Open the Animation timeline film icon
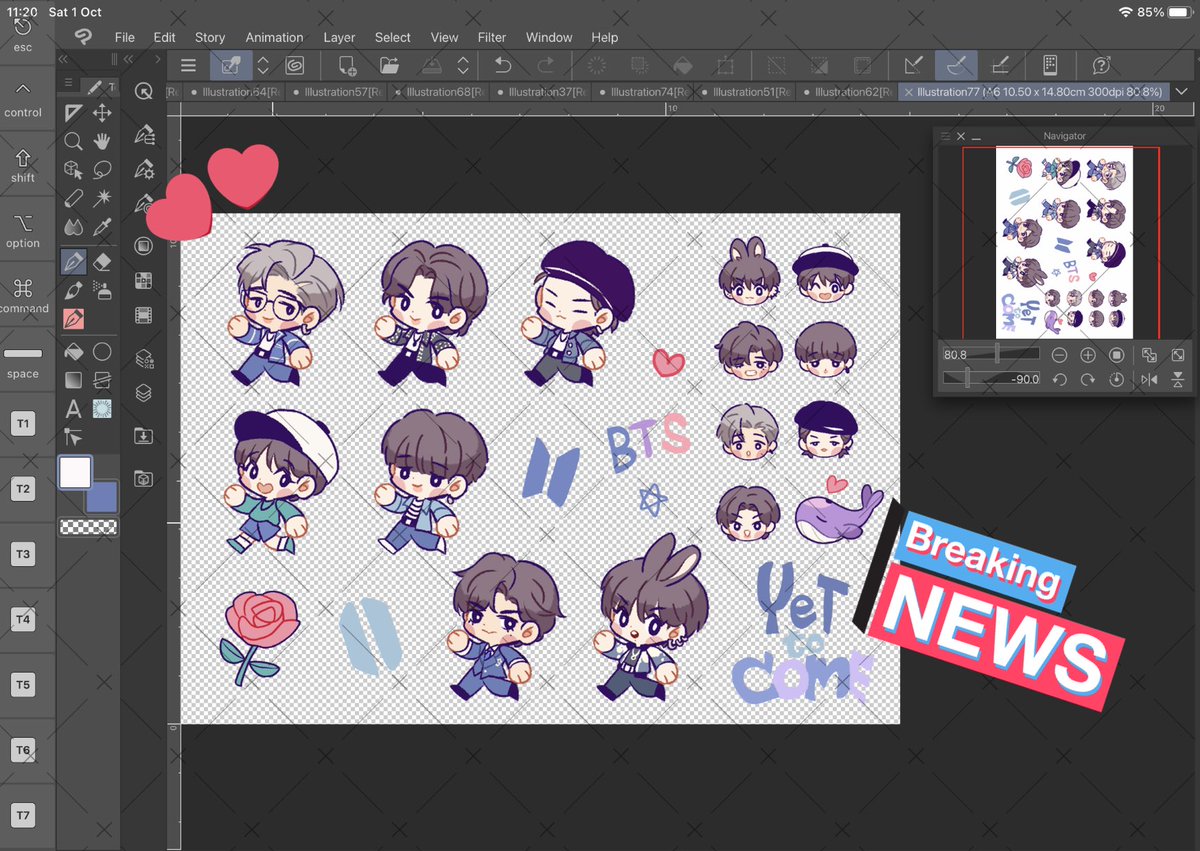Screen dimensions: 1200x851 [x=143, y=316]
